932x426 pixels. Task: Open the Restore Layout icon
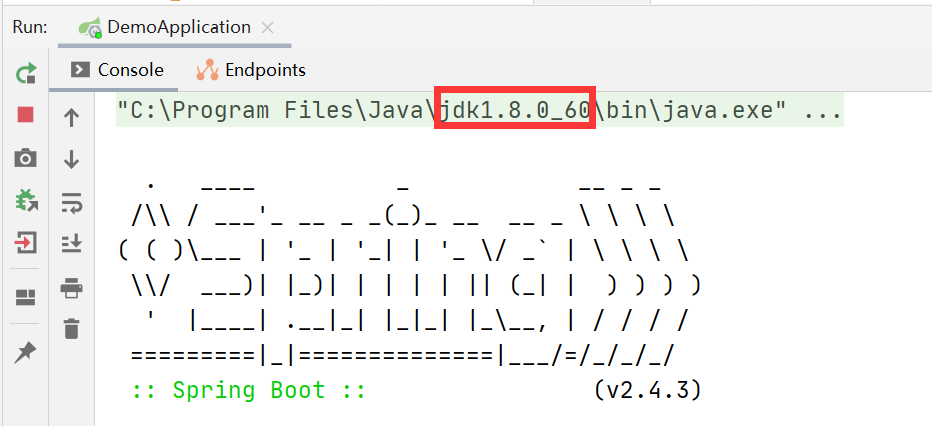[26, 297]
